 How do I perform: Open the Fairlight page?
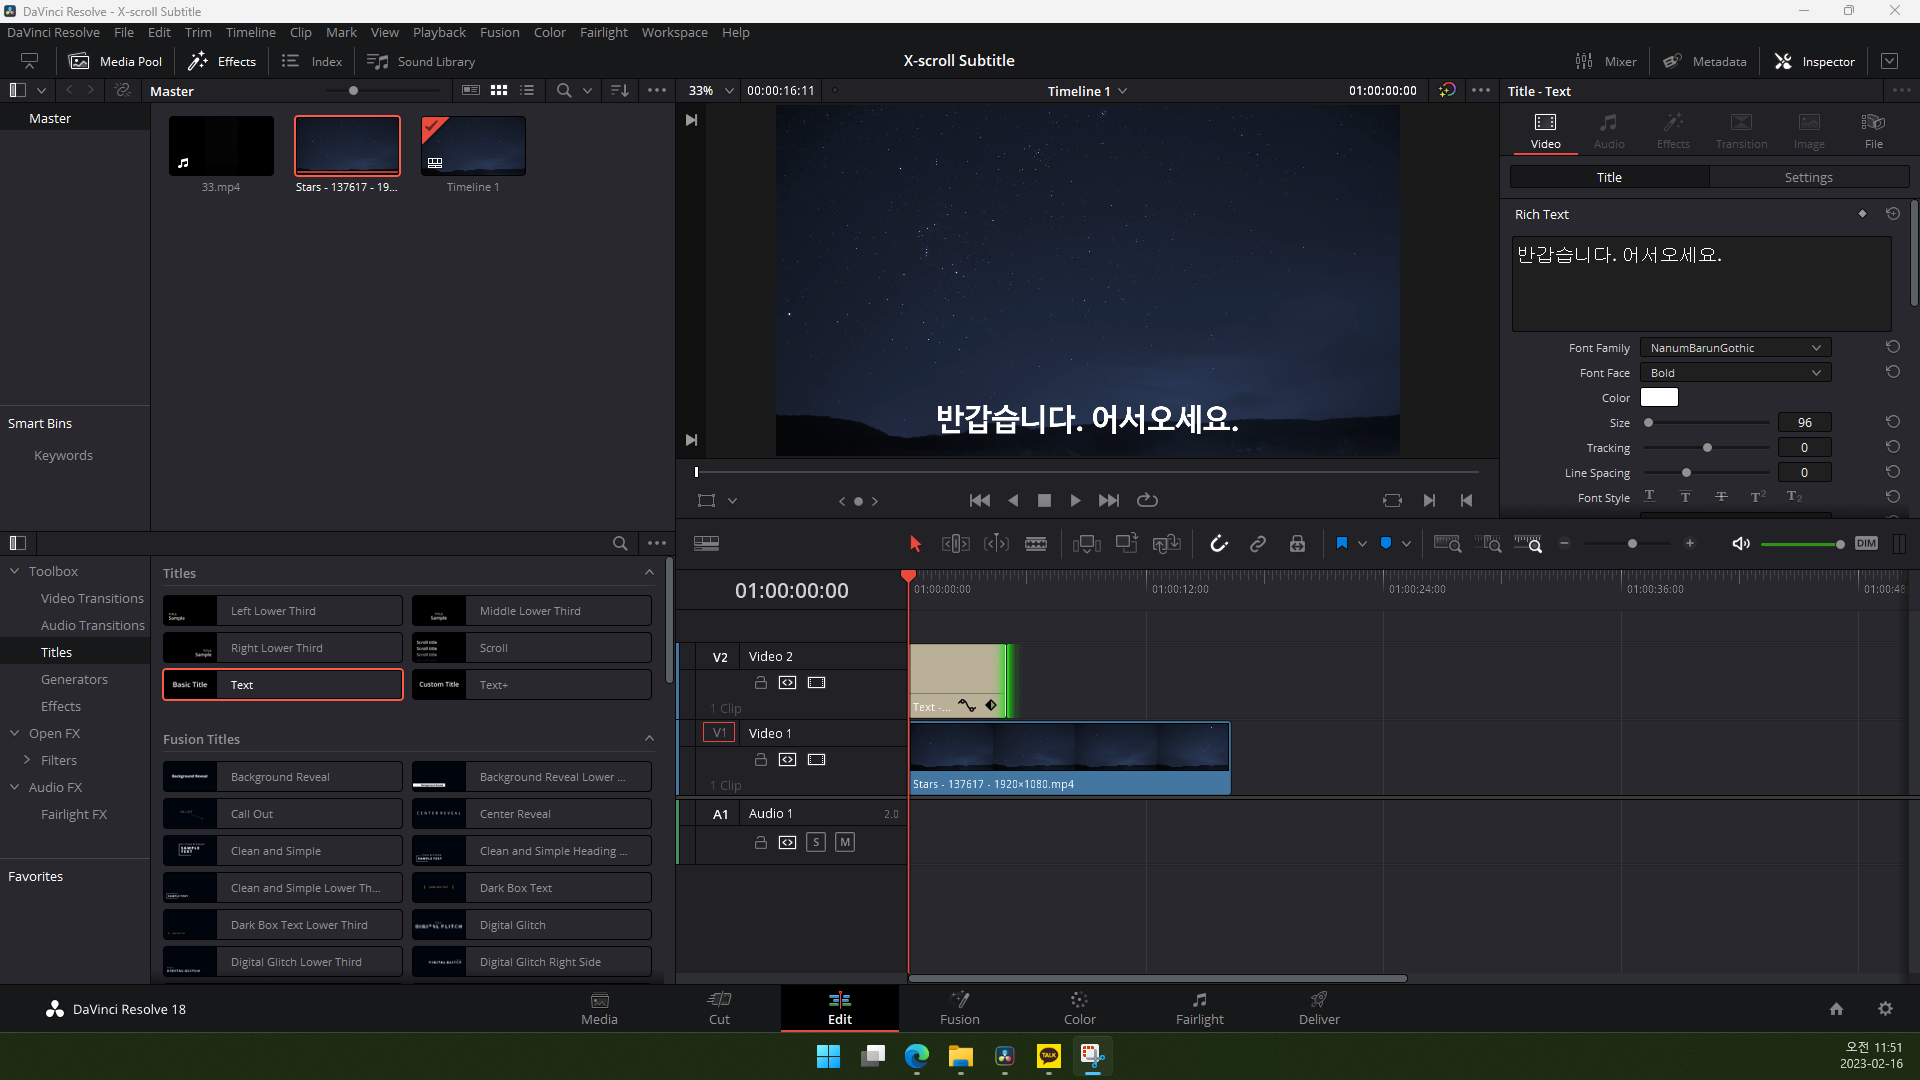pos(1199,1008)
